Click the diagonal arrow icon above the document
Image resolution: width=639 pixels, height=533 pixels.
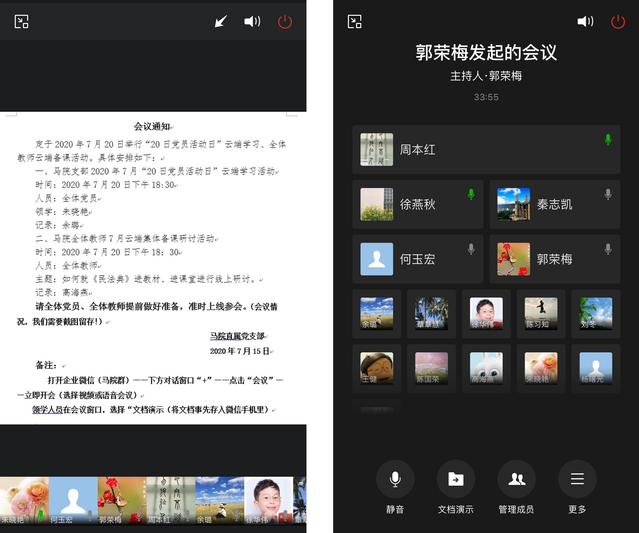221,21
